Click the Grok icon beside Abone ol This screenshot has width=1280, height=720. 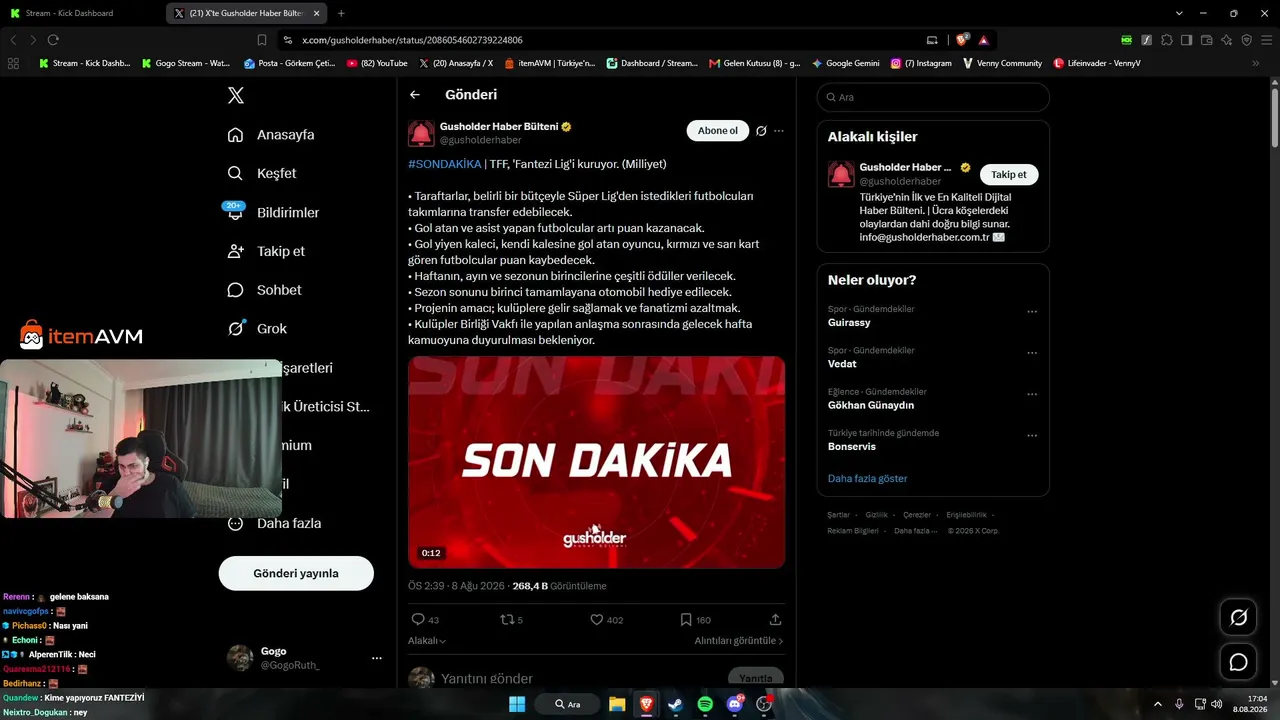(761, 131)
